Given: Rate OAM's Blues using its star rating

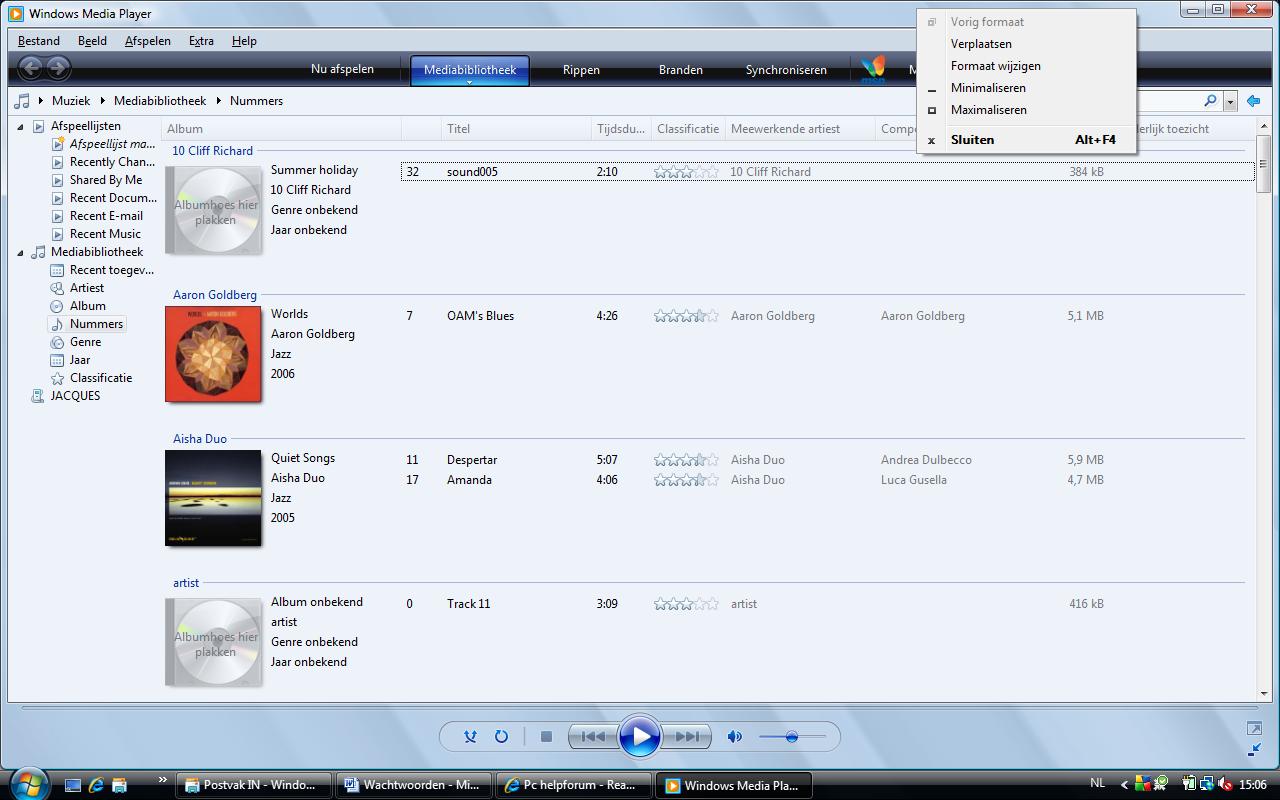Looking at the screenshot, I should coord(686,316).
